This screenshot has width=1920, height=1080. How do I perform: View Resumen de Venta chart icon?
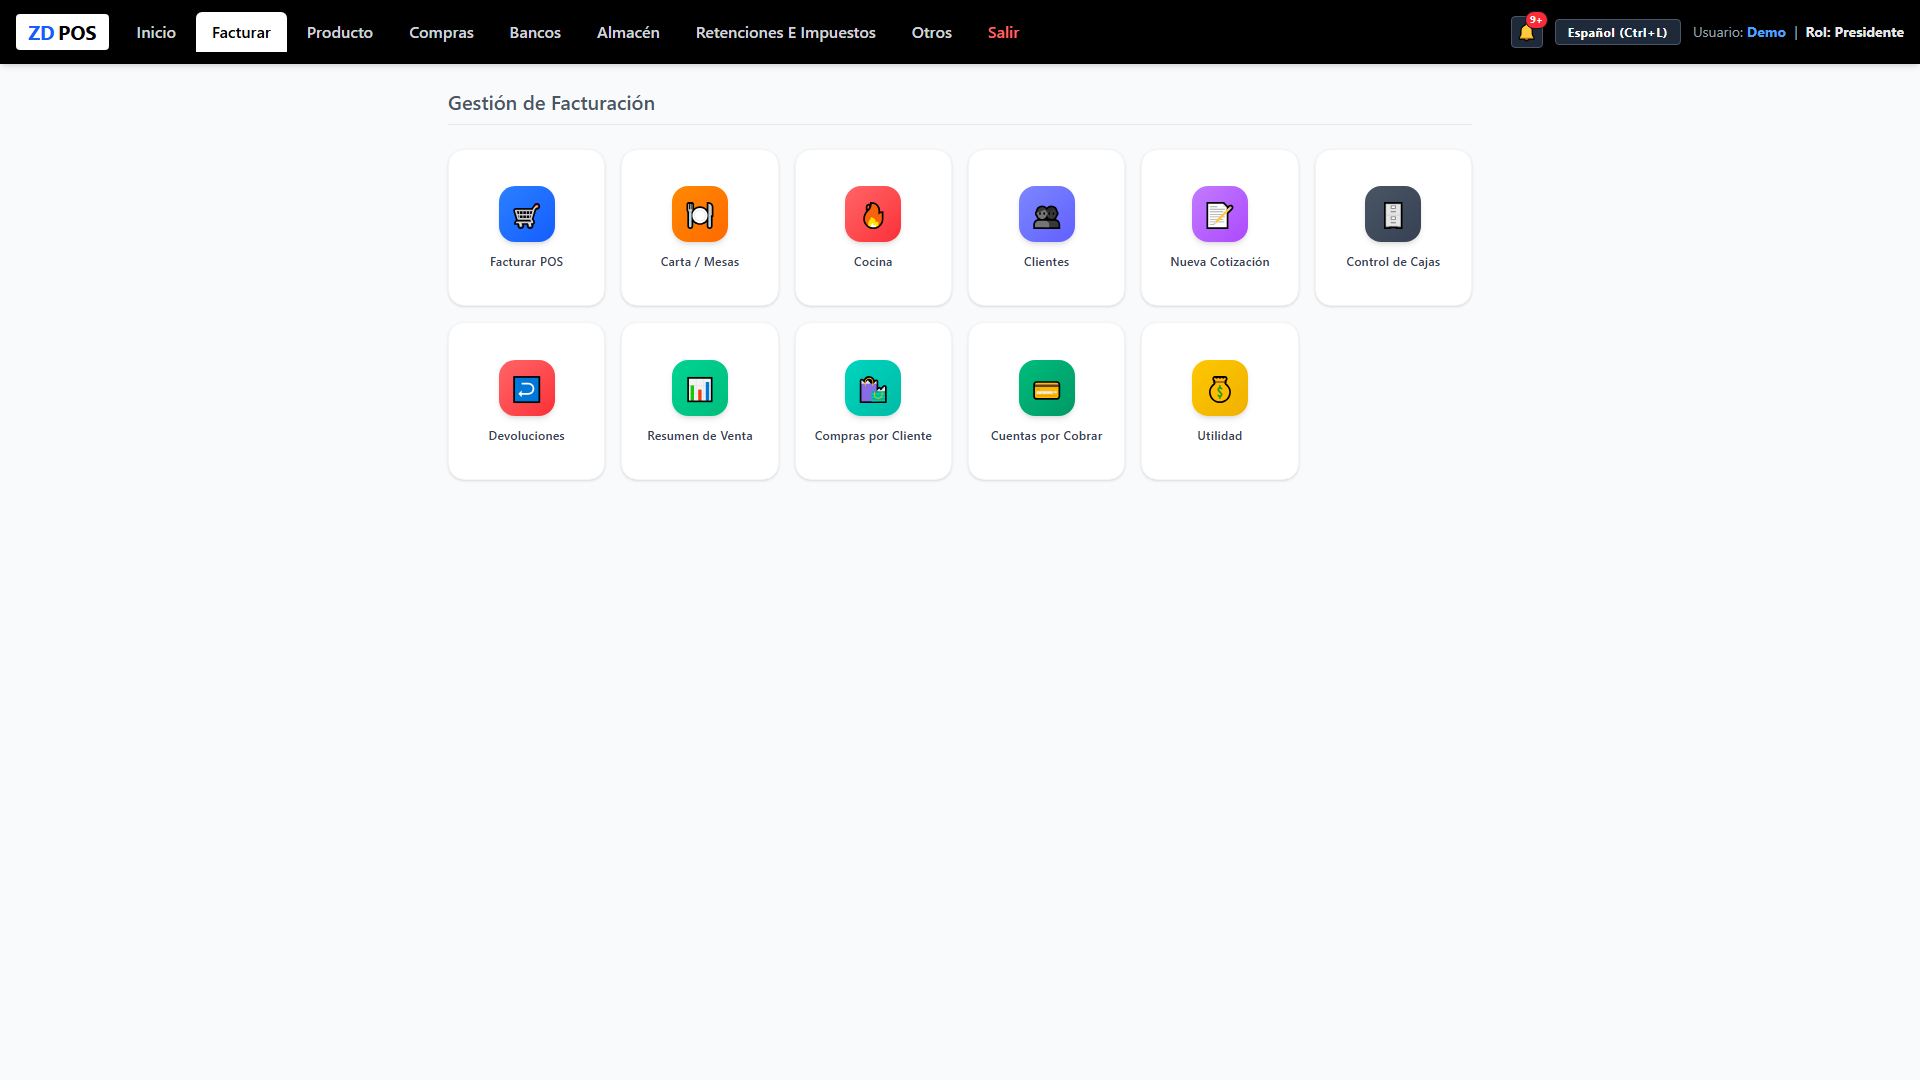(700, 388)
